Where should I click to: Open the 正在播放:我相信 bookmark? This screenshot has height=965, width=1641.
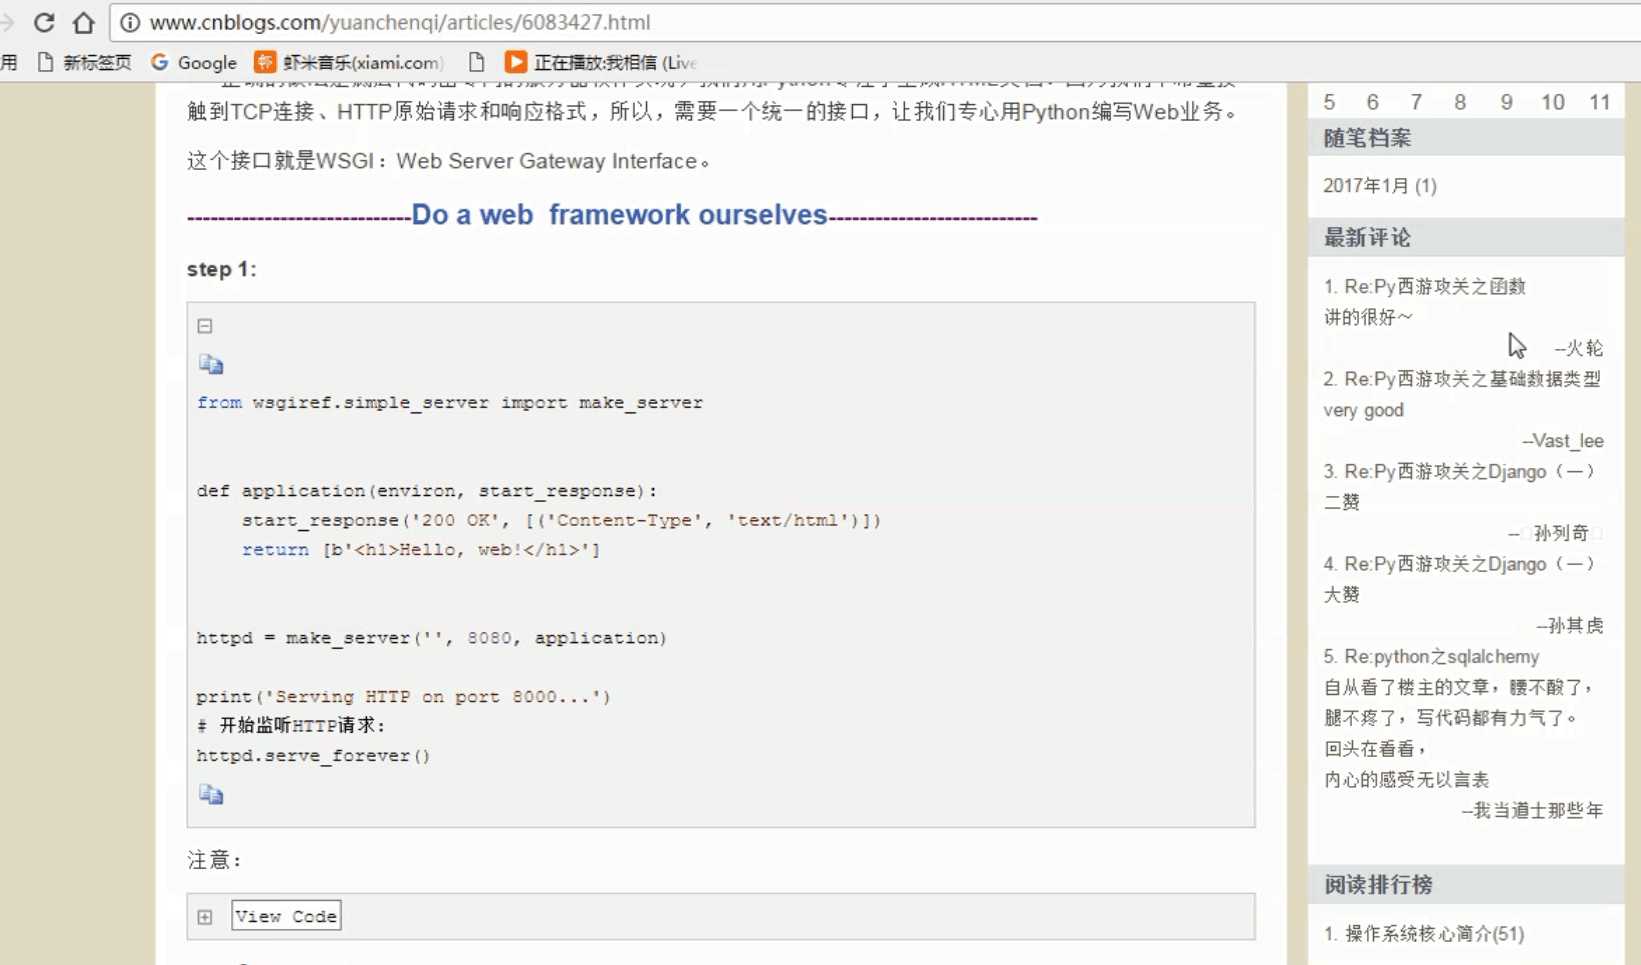point(600,62)
